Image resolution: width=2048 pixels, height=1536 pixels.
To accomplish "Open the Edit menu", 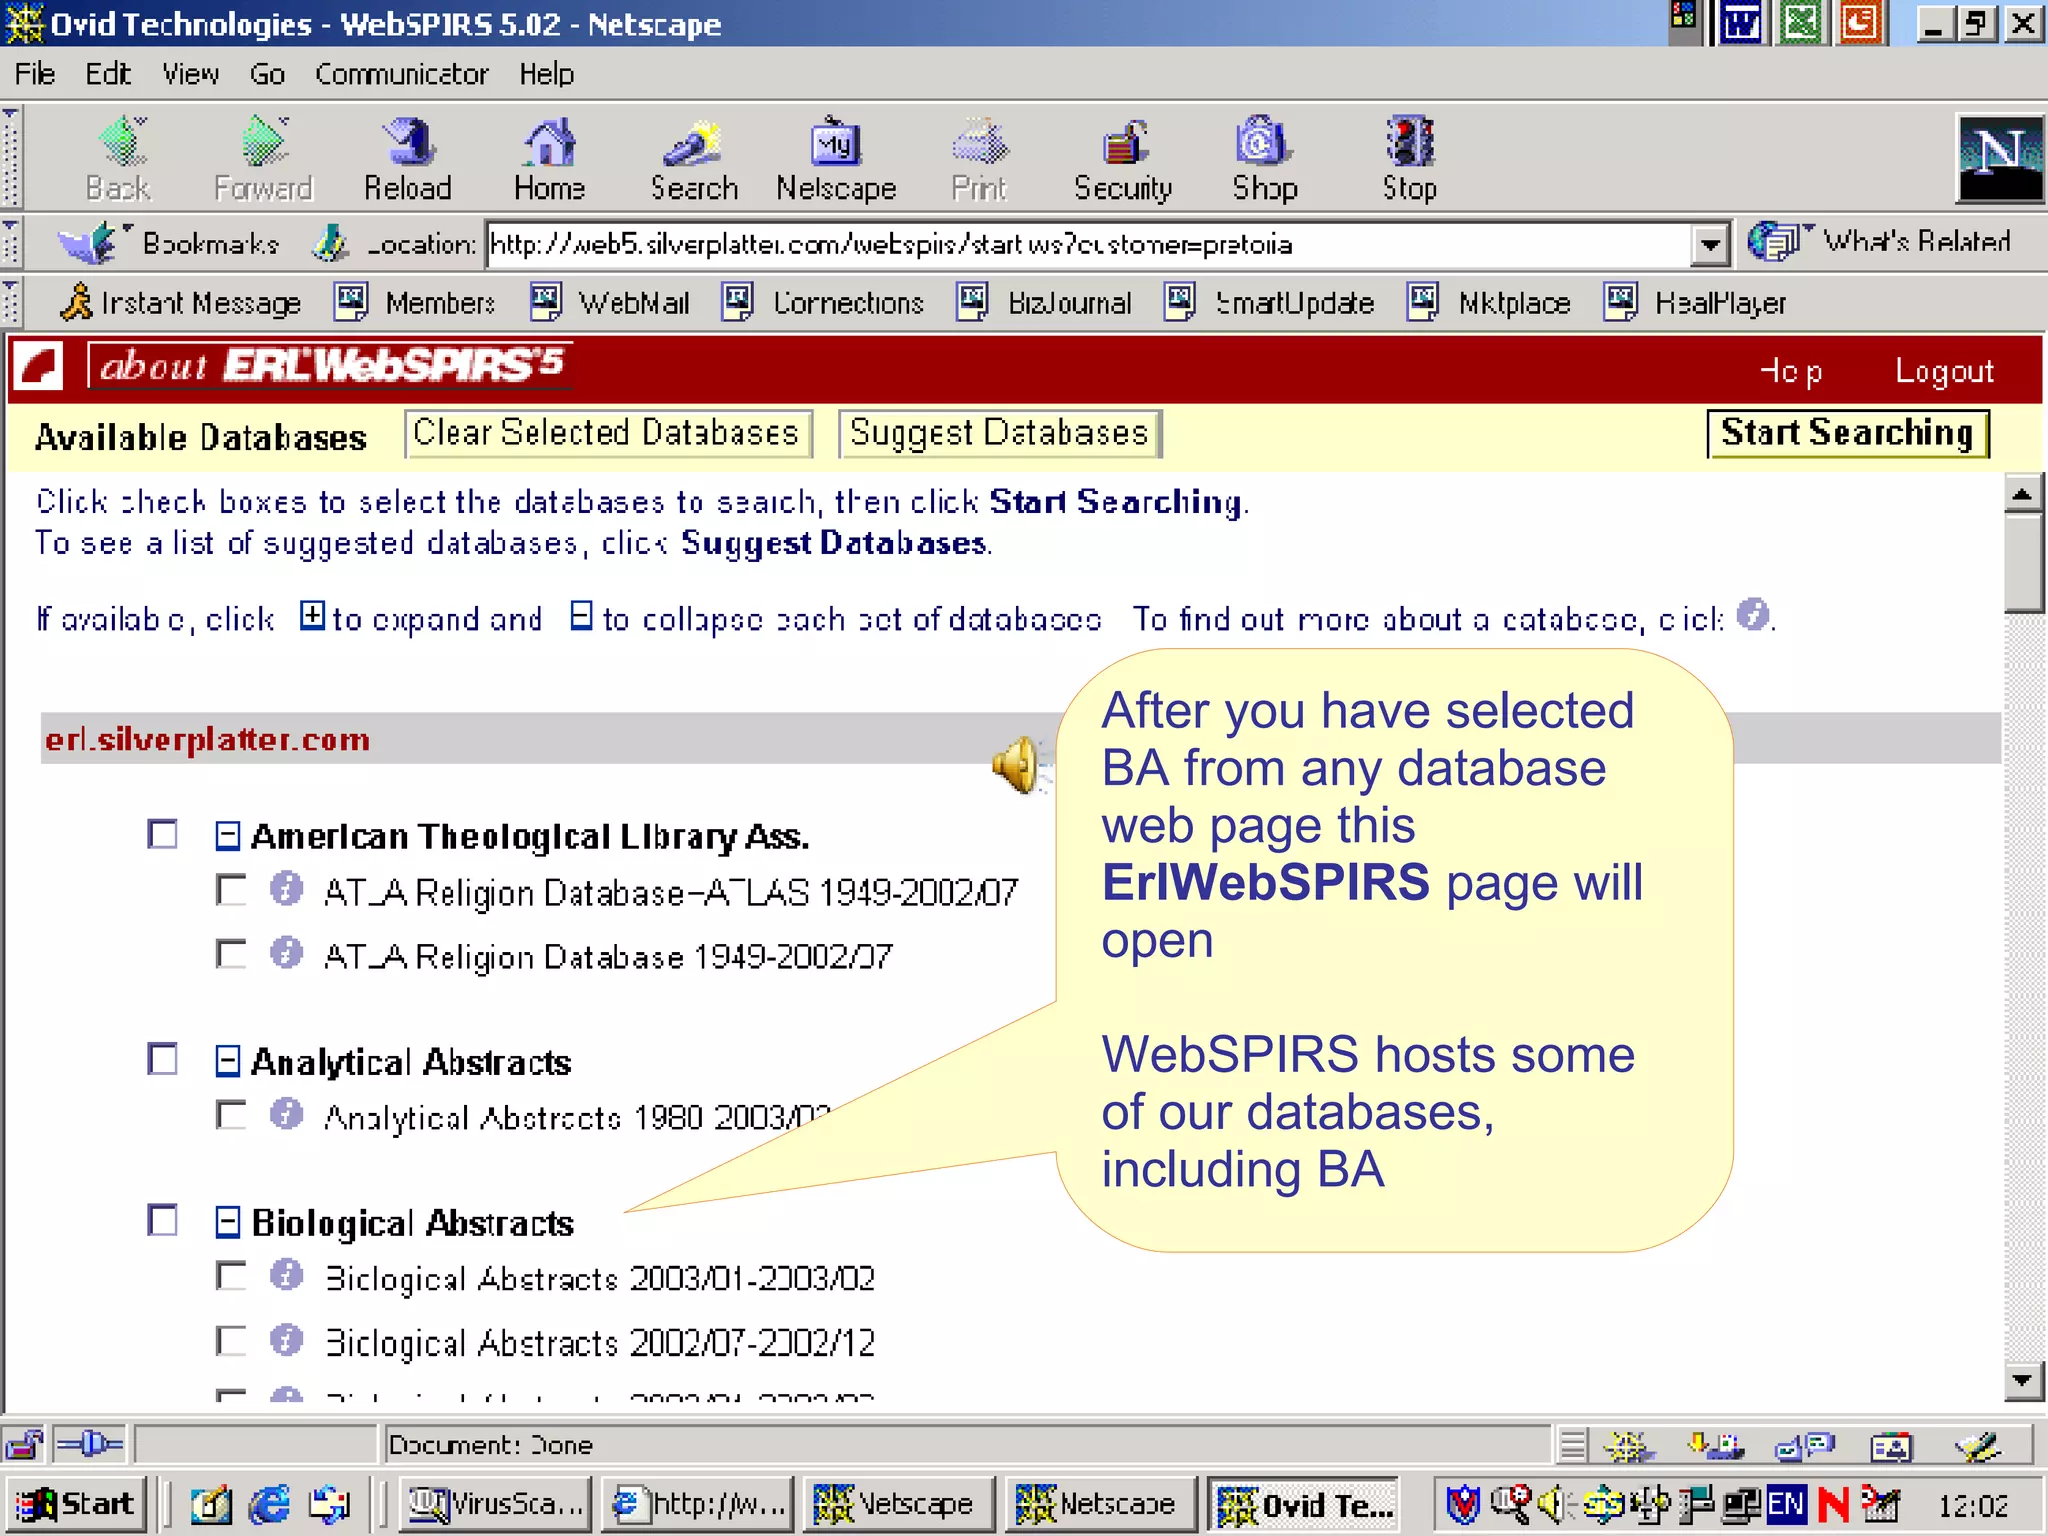I will (x=108, y=74).
